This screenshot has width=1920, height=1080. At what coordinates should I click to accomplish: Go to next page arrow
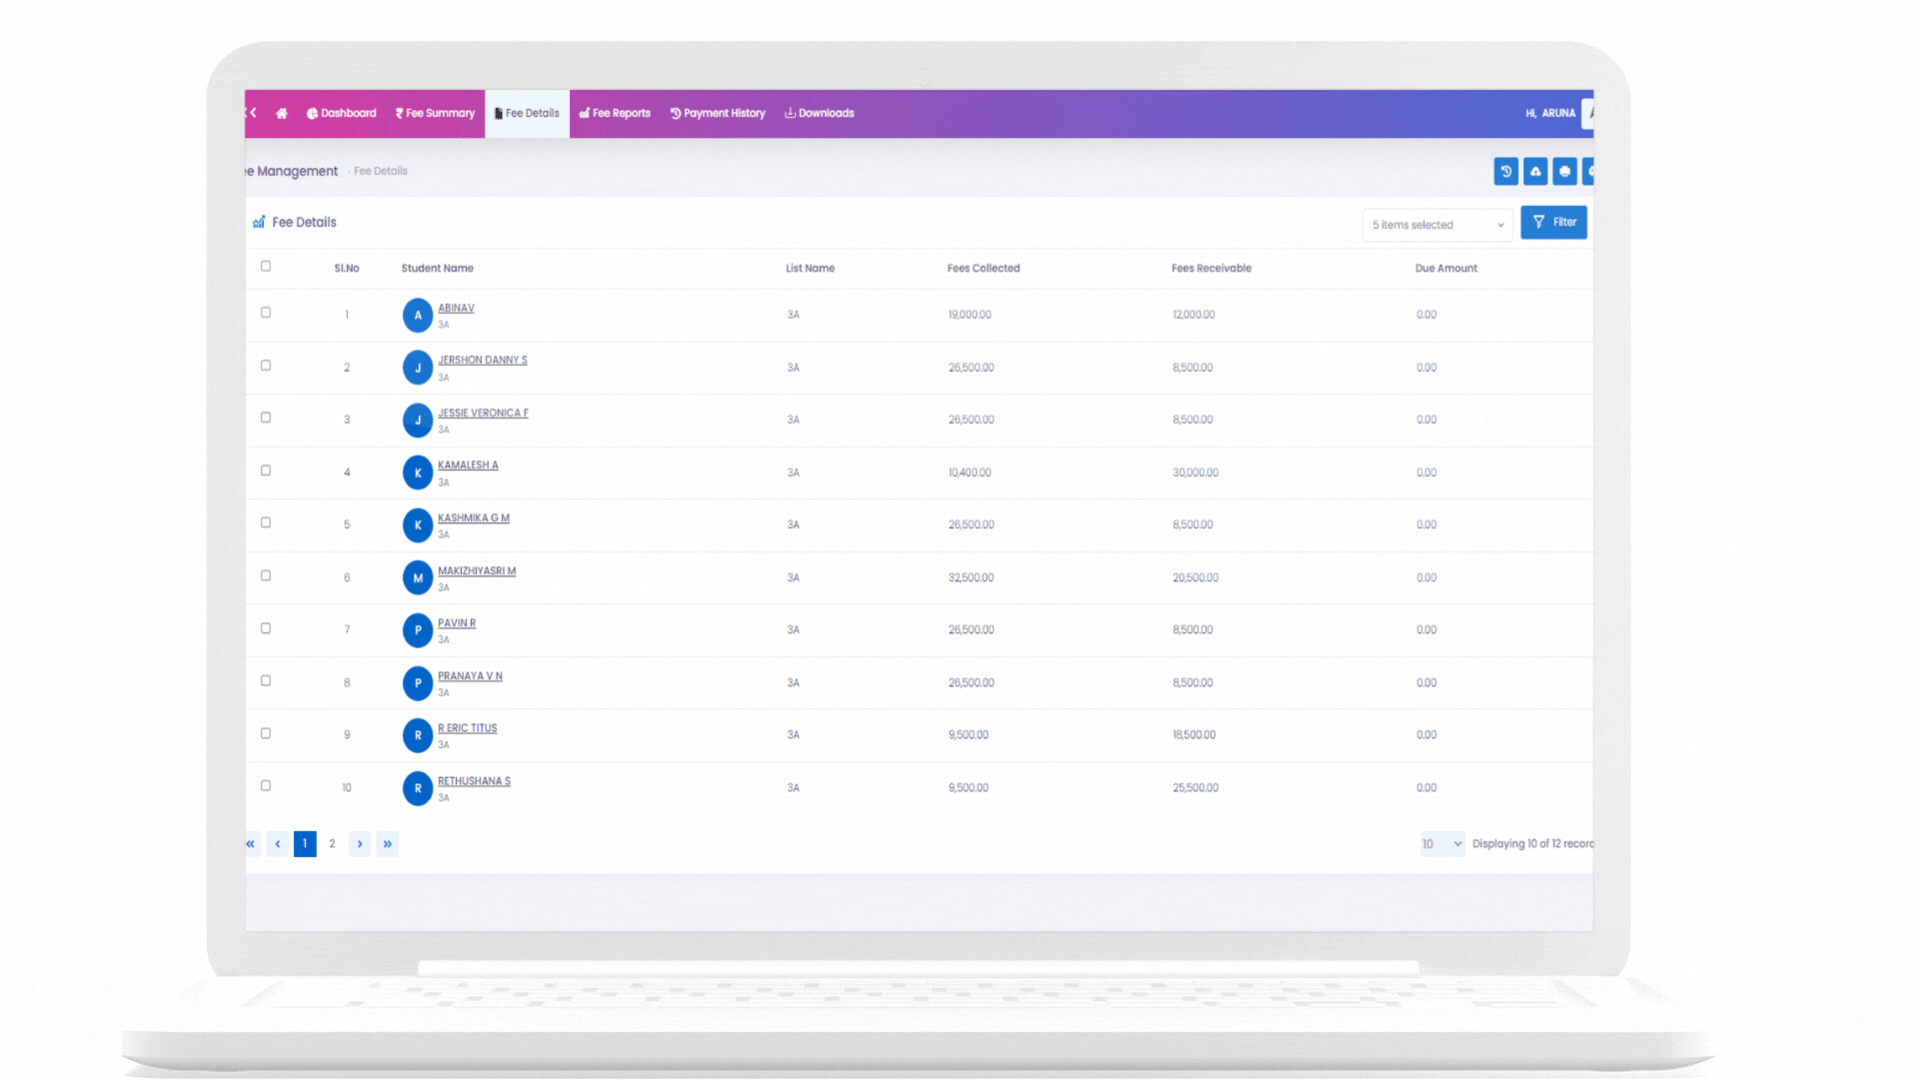coord(360,844)
